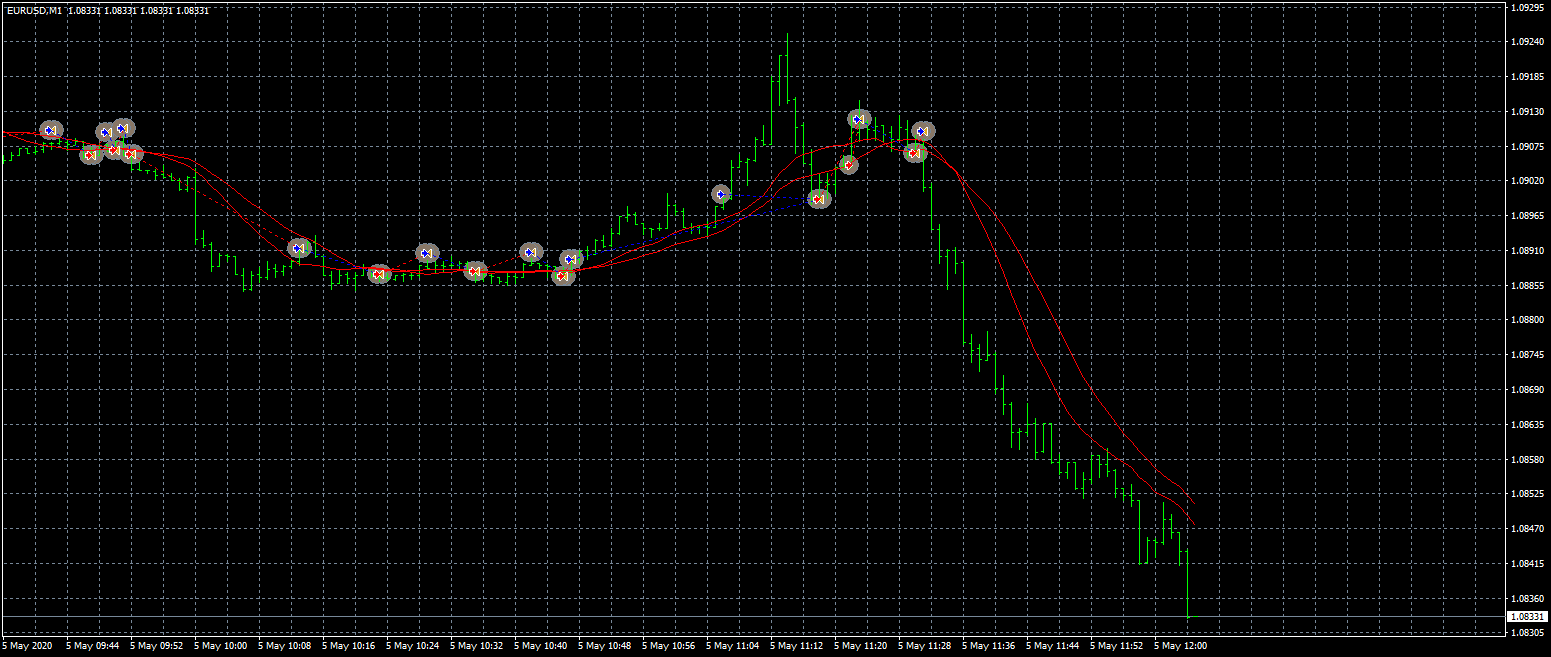1551x657 pixels.
Task: Click the current price label 1.08331 on the axis
Action: pos(1528,617)
